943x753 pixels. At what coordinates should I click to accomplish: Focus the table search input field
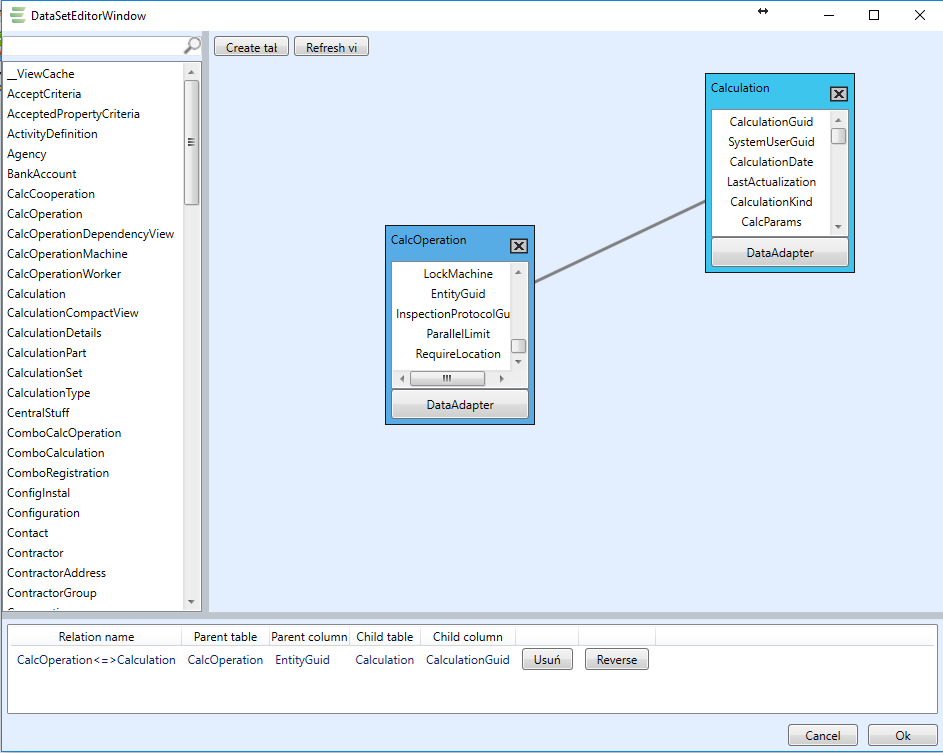[x=93, y=47]
